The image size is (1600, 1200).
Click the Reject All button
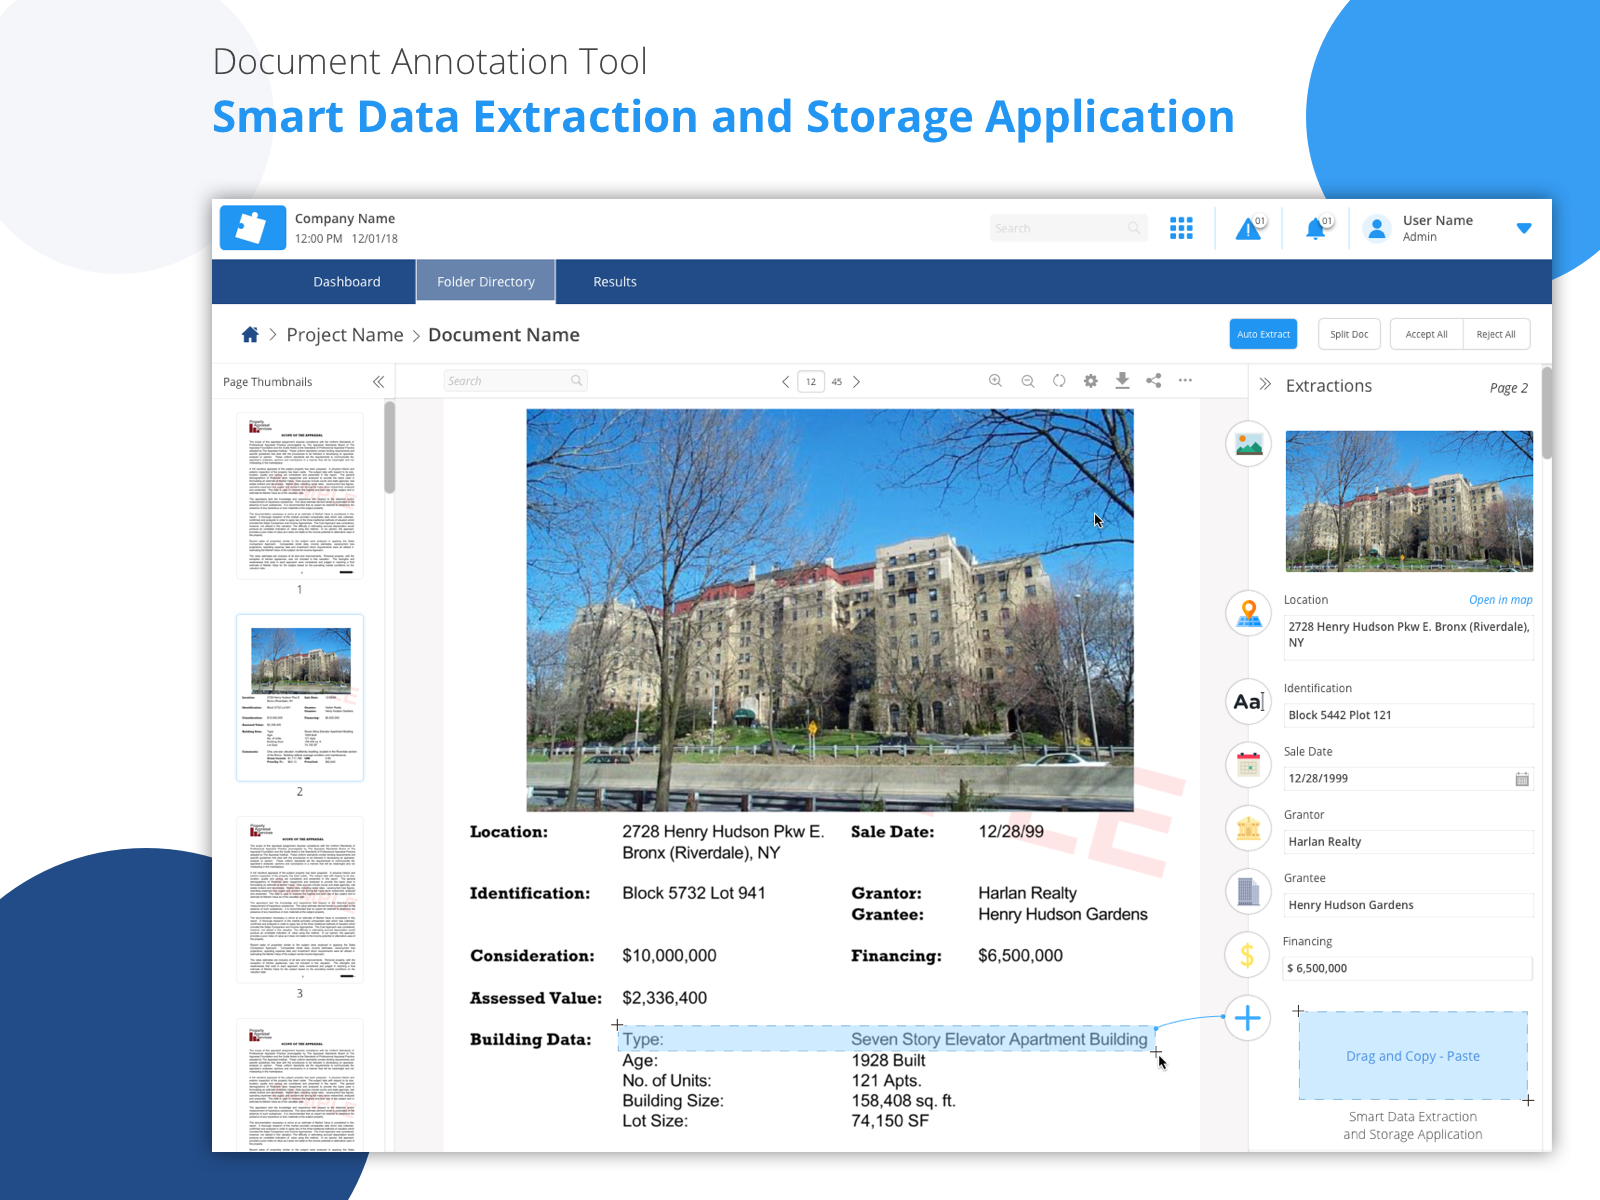(1496, 334)
